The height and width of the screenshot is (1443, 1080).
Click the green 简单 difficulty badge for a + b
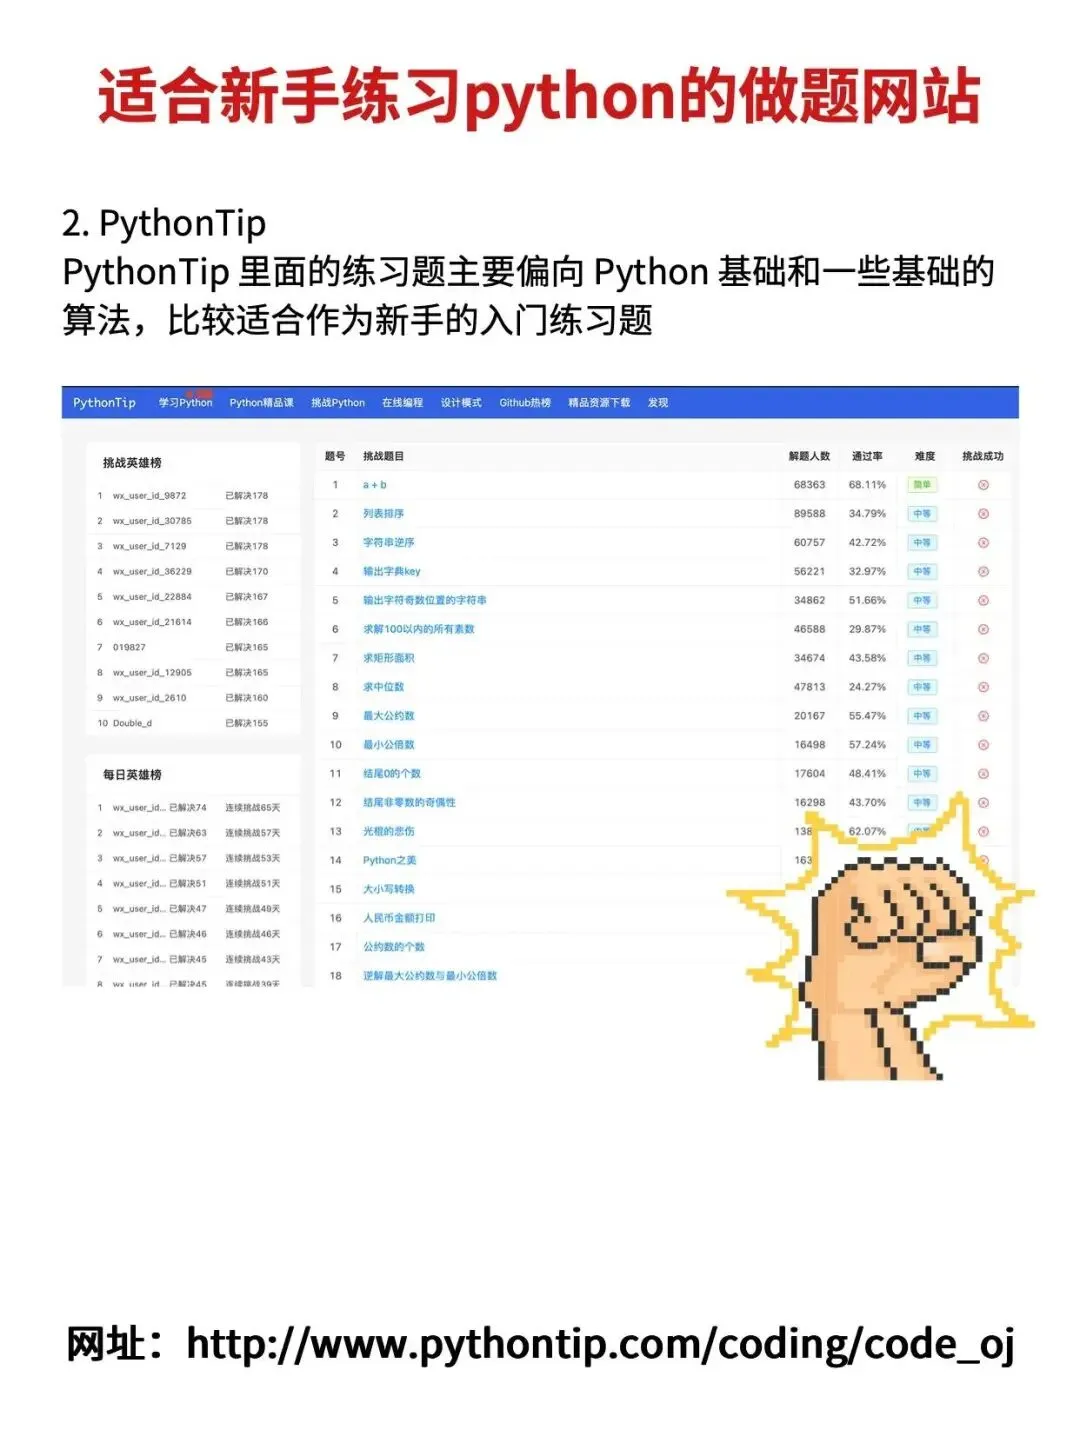(x=922, y=485)
